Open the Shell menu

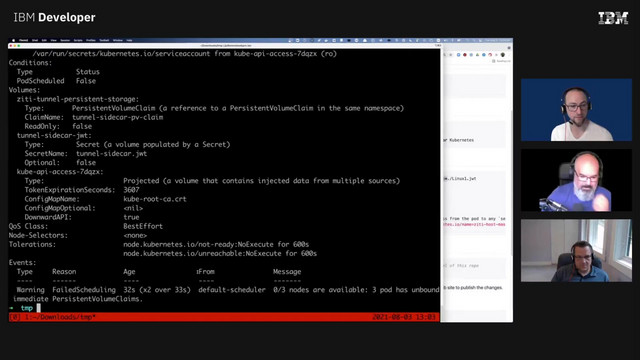[x=35, y=40]
